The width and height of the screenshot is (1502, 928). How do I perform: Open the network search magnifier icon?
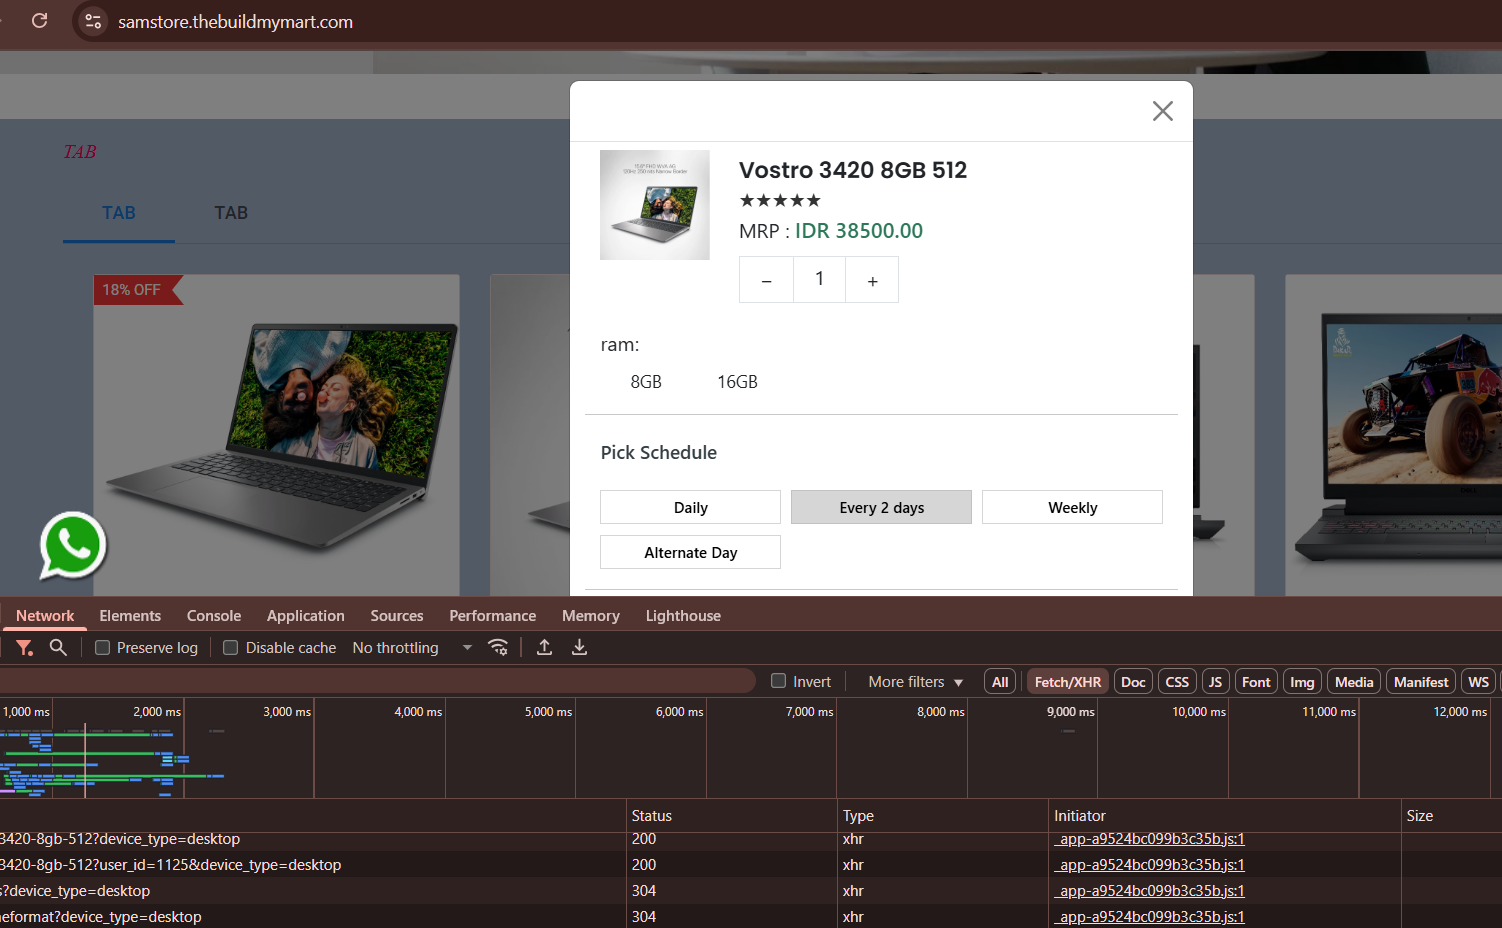[58, 648]
